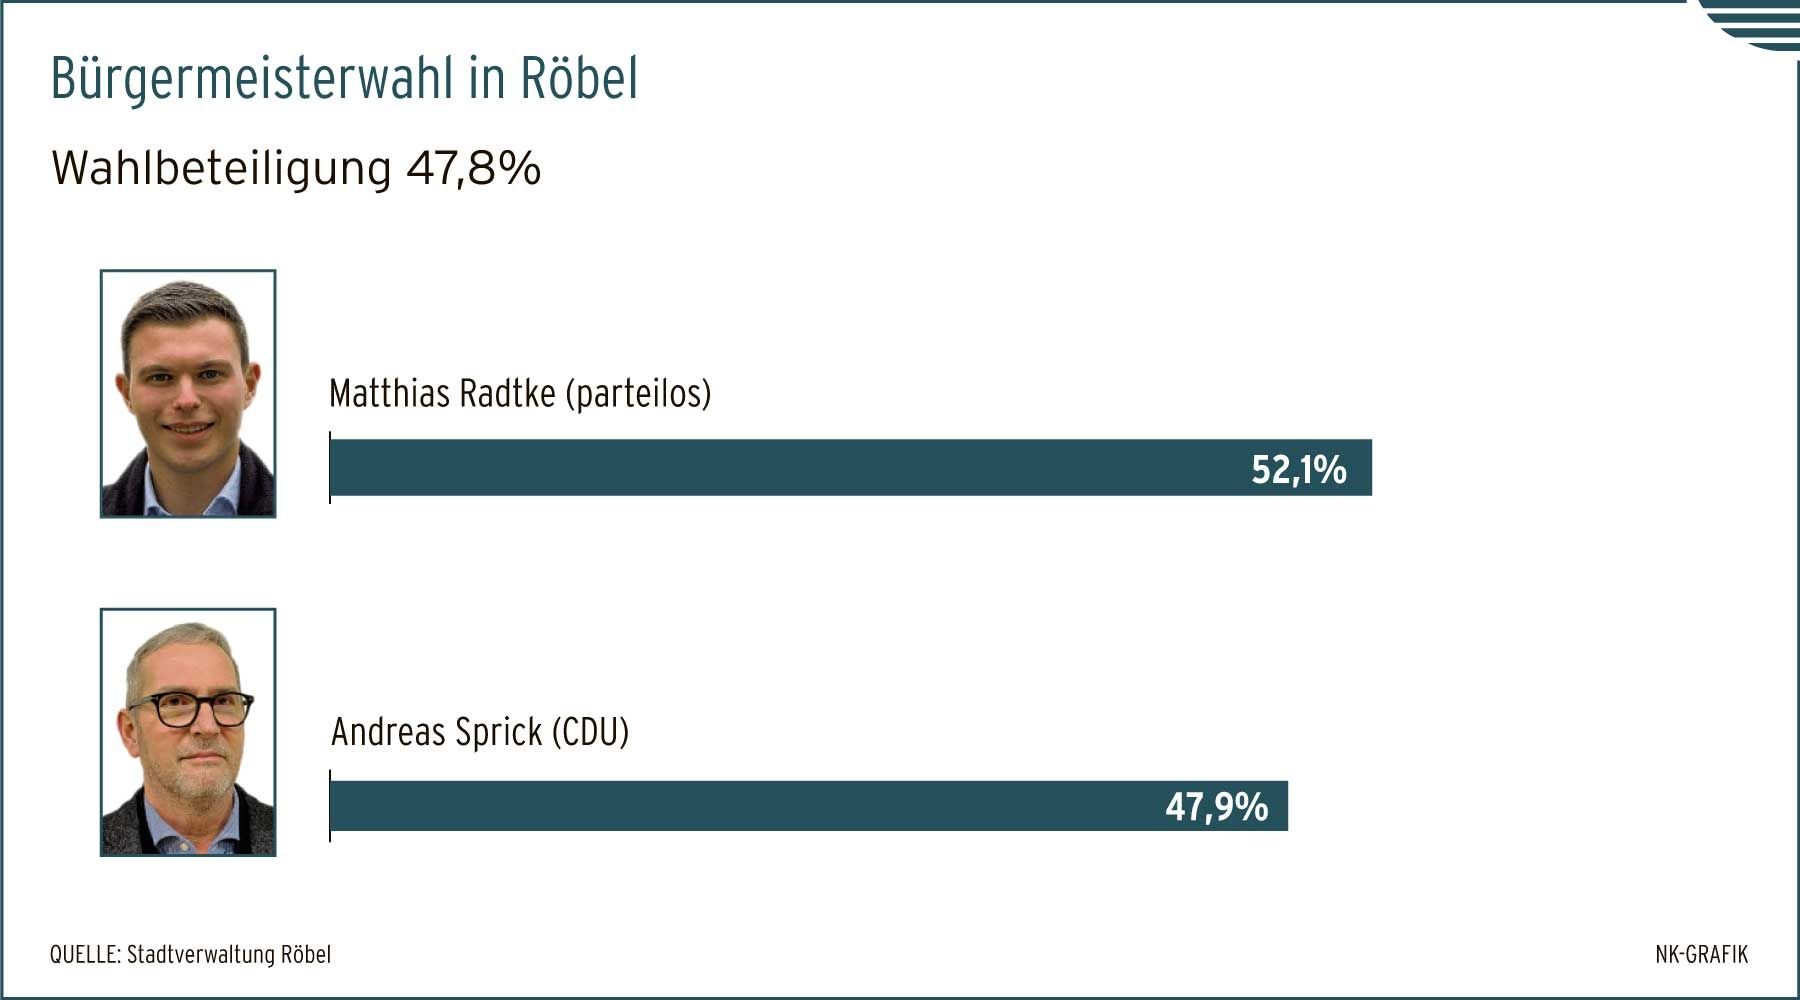This screenshot has height=1000, width=1800.
Task: Click the axis tick left of Radtke's bar
Action: tap(330, 467)
